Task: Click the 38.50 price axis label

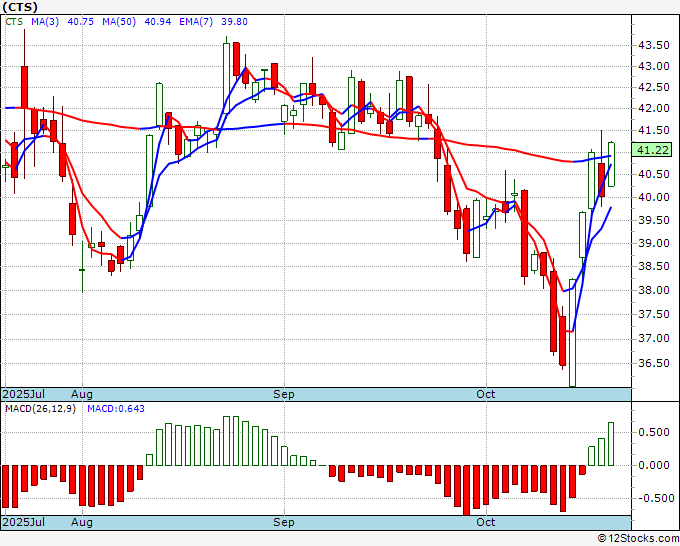Action: (654, 266)
